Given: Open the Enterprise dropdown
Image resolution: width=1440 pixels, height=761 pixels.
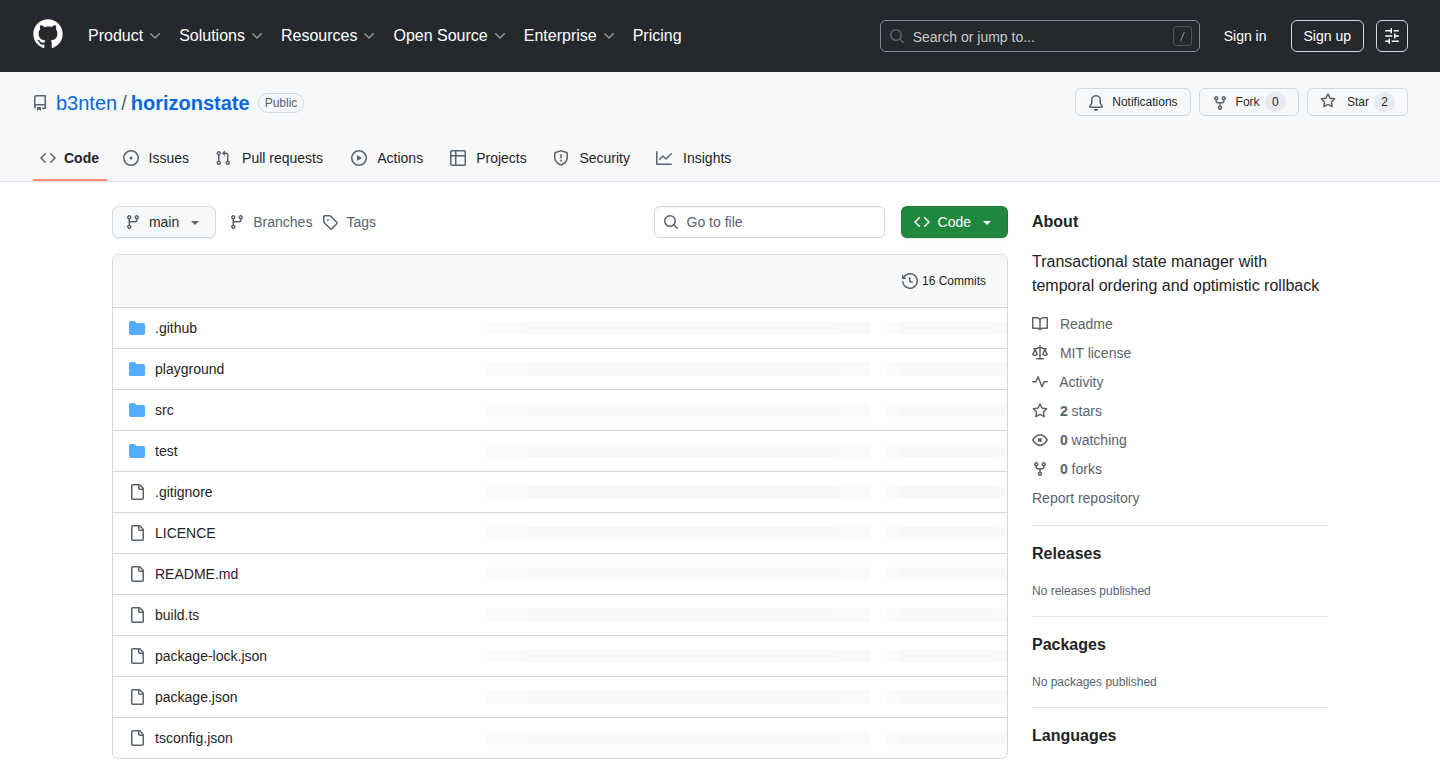Looking at the screenshot, I should (569, 36).
